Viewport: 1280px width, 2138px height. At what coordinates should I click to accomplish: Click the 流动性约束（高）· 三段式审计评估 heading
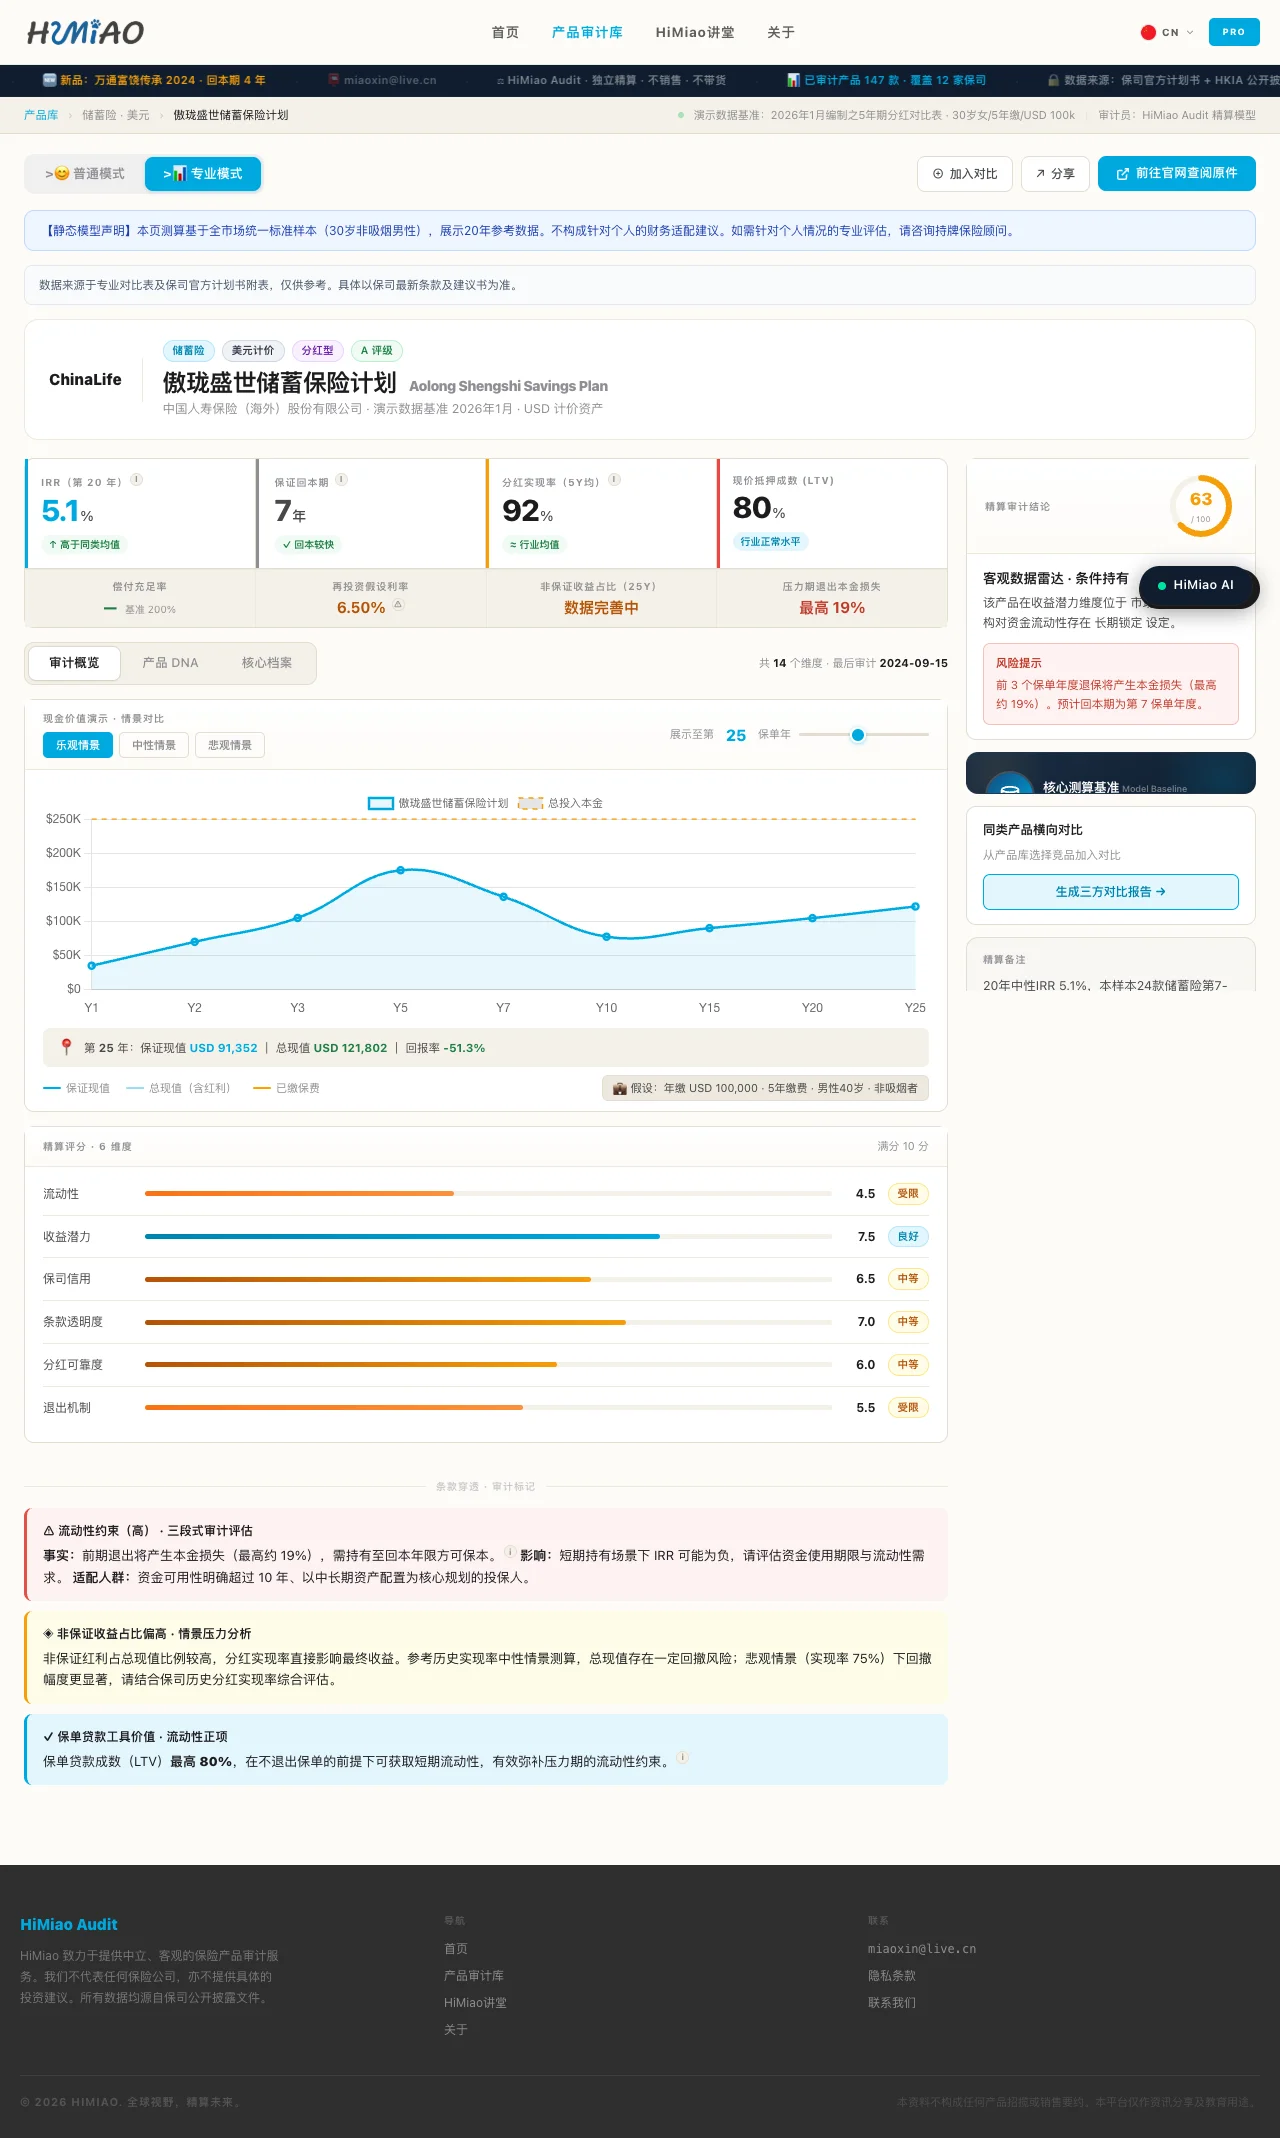(148, 1531)
